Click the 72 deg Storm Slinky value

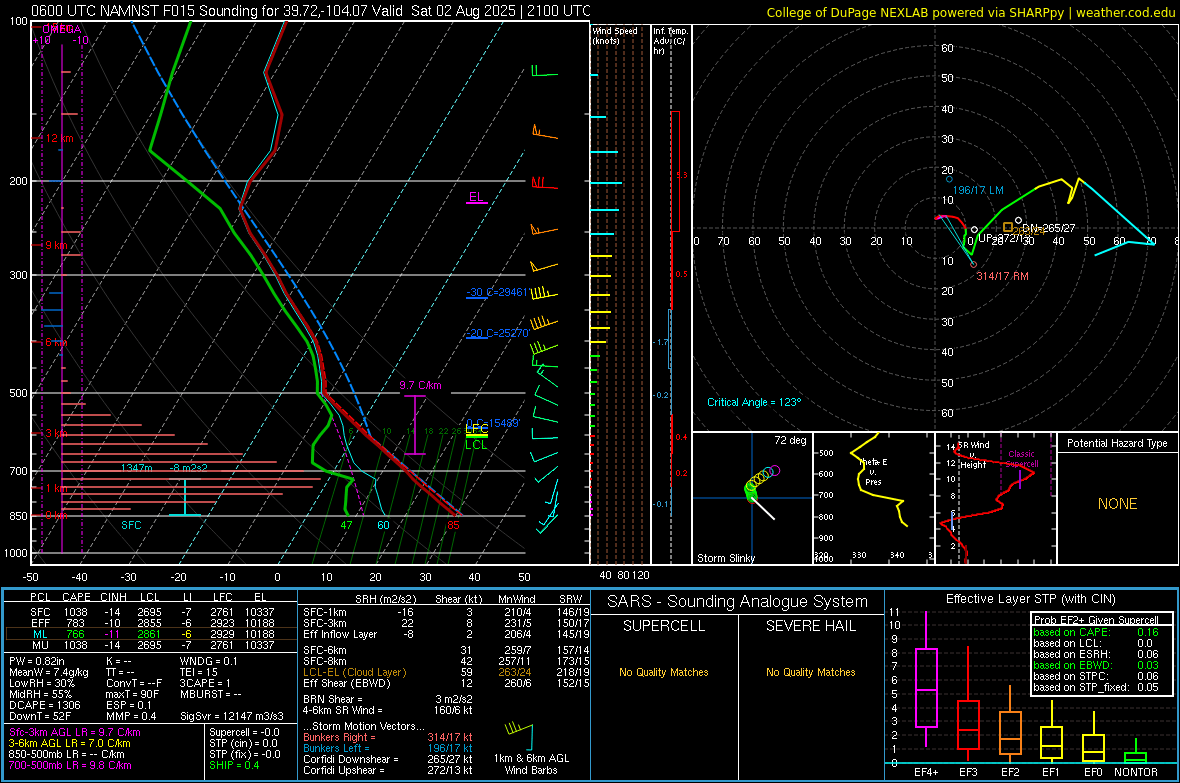coord(790,440)
